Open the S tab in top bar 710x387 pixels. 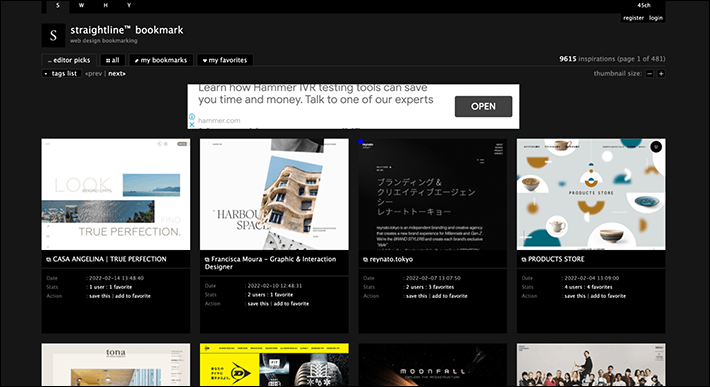58,5
